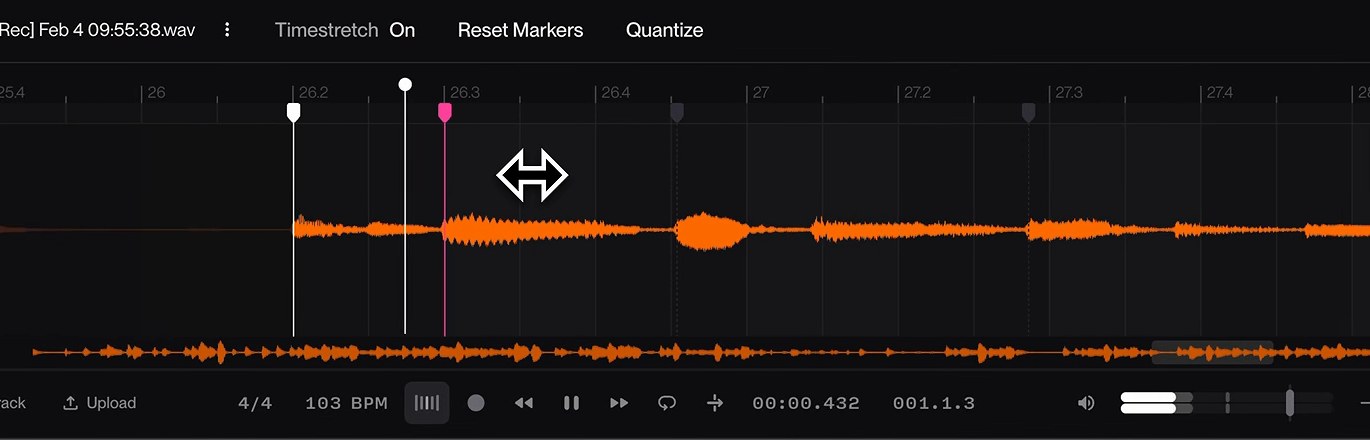Click Reset Markers
The image size is (1370, 440).
point(520,30)
